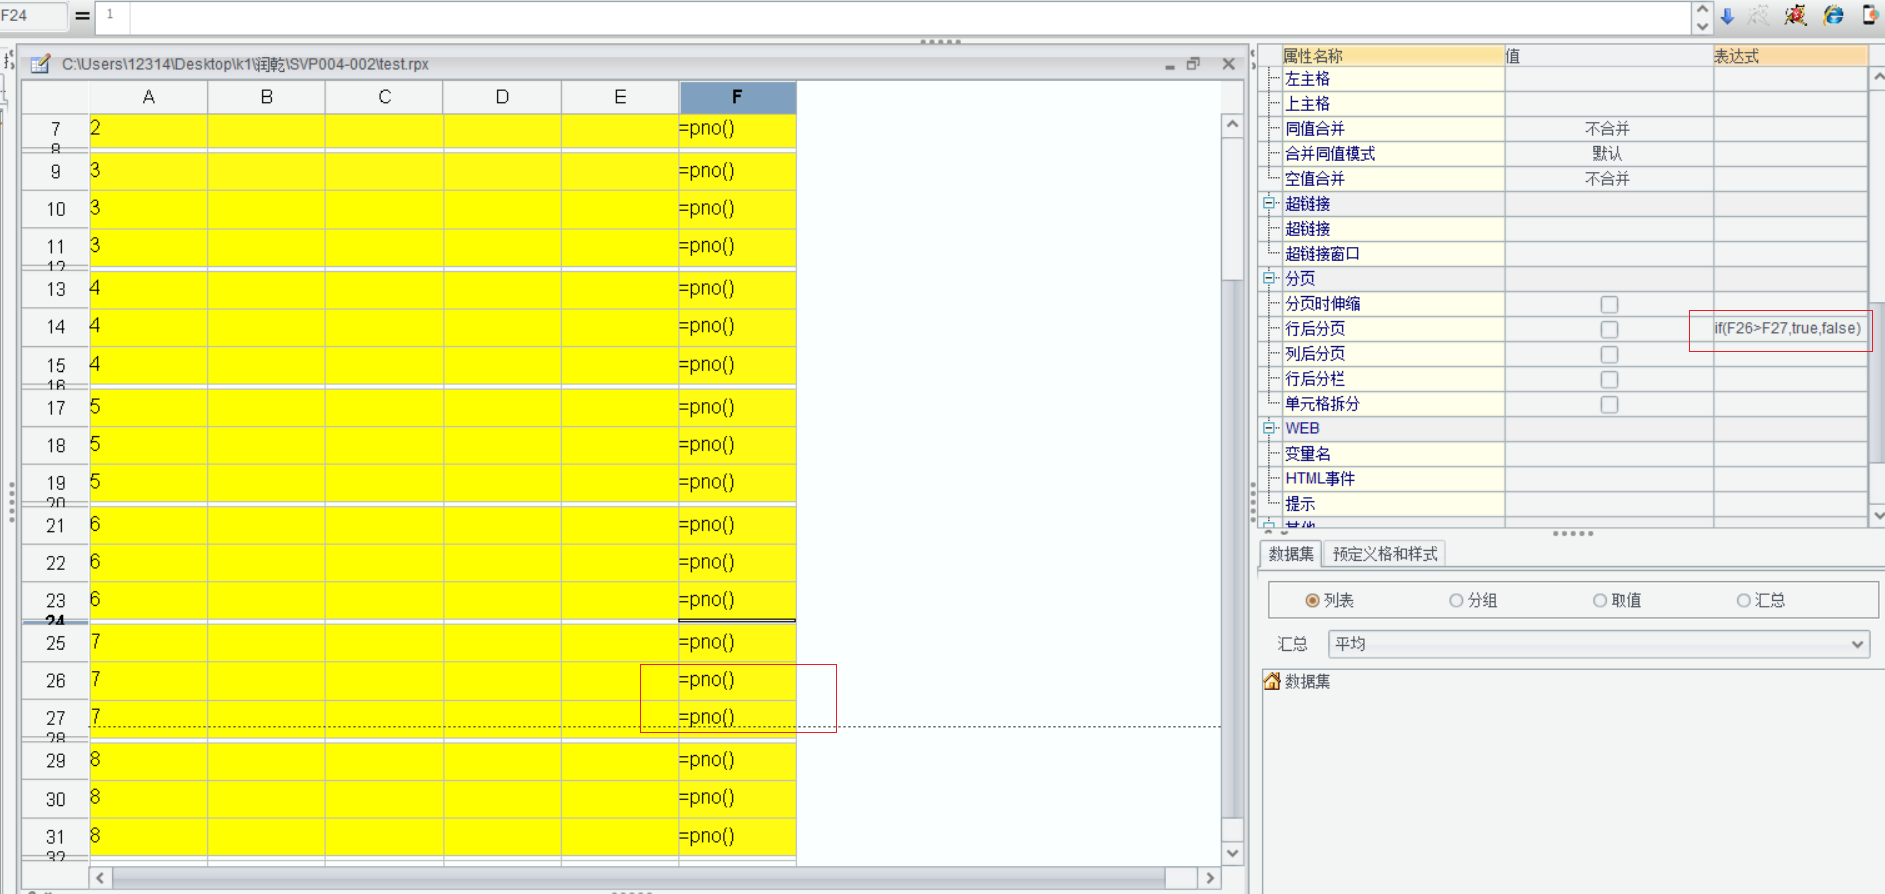1885x894 pixels.
Task: Tick the 分页时伸缩 checkbox
Action: (x=1609, y=304)
